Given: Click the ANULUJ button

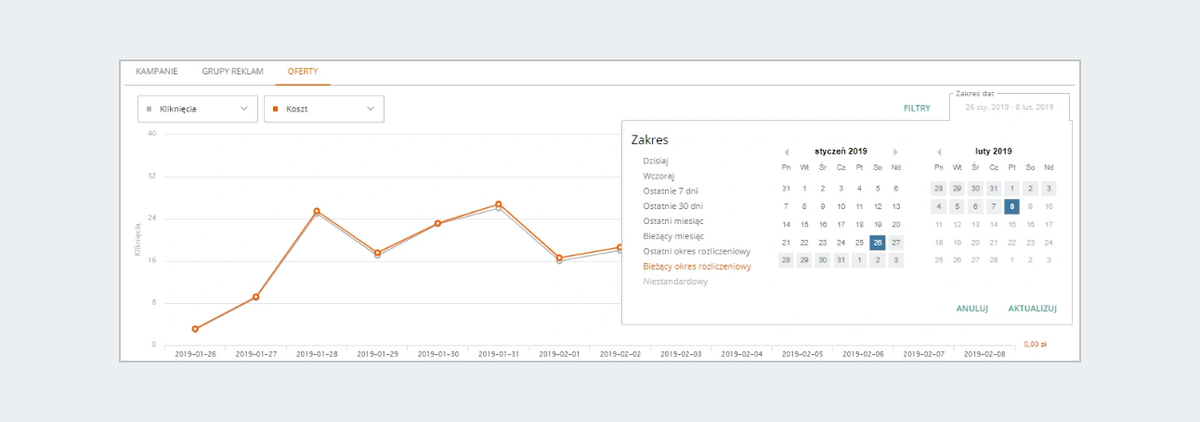Looking at the screenshot, I should pos(972,309).
